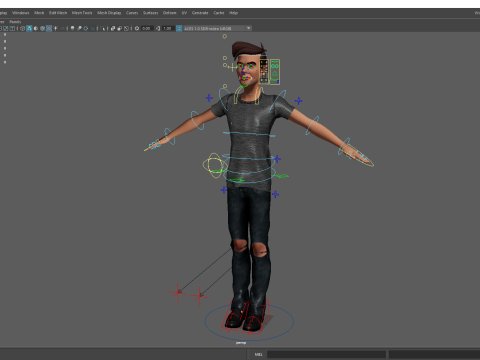Viewport: 480px width, 360px height.
Task: Open the Windows menu
Action: click(x=20, y=13)
